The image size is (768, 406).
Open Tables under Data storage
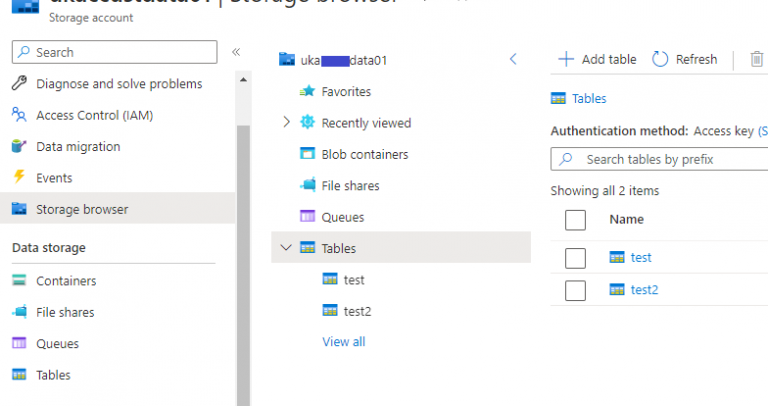point(53,375)
